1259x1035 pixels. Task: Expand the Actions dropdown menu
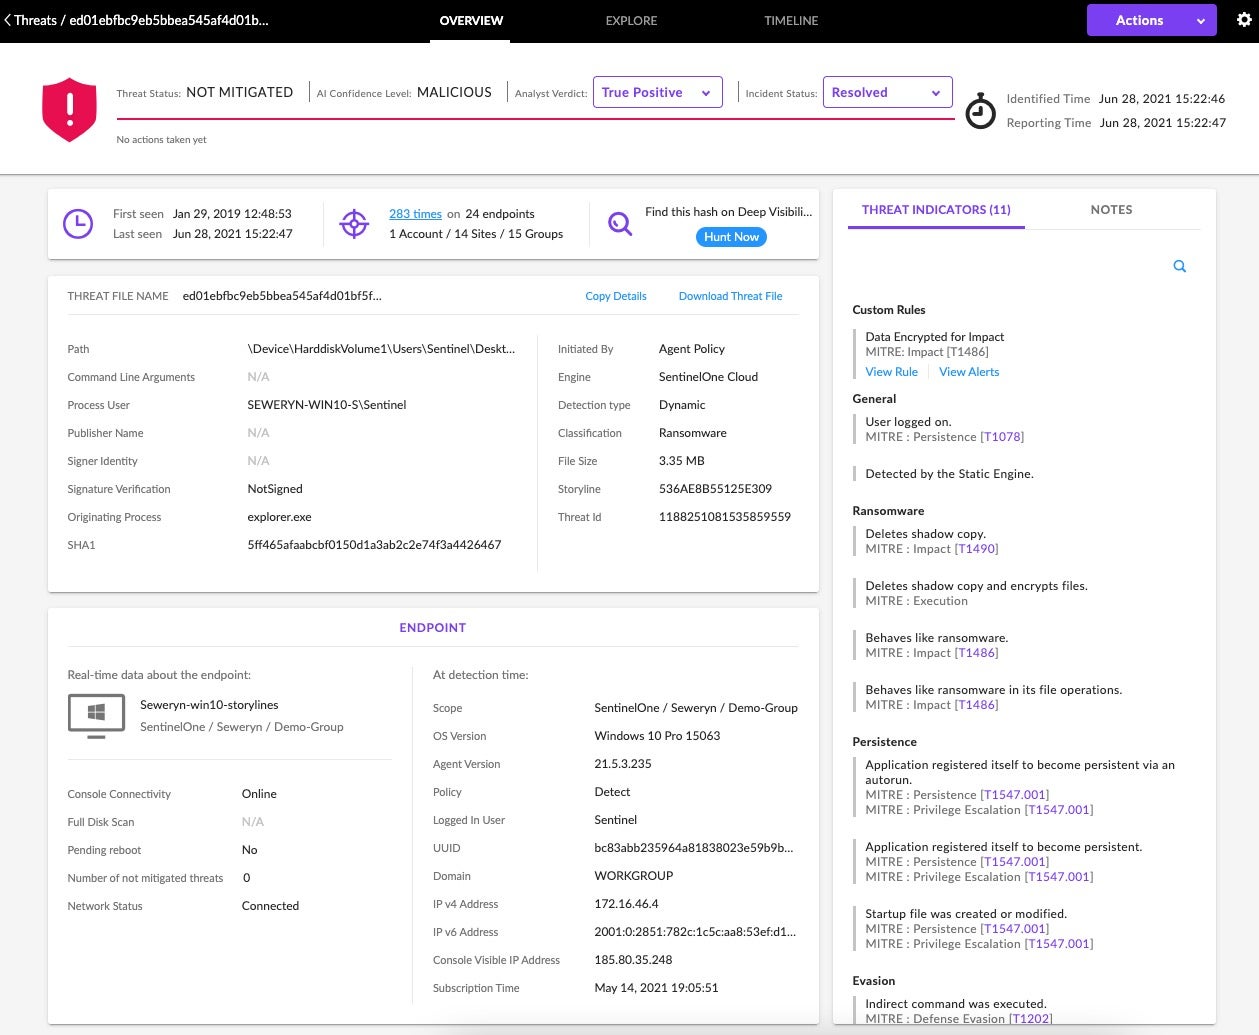coord(1151,20)
